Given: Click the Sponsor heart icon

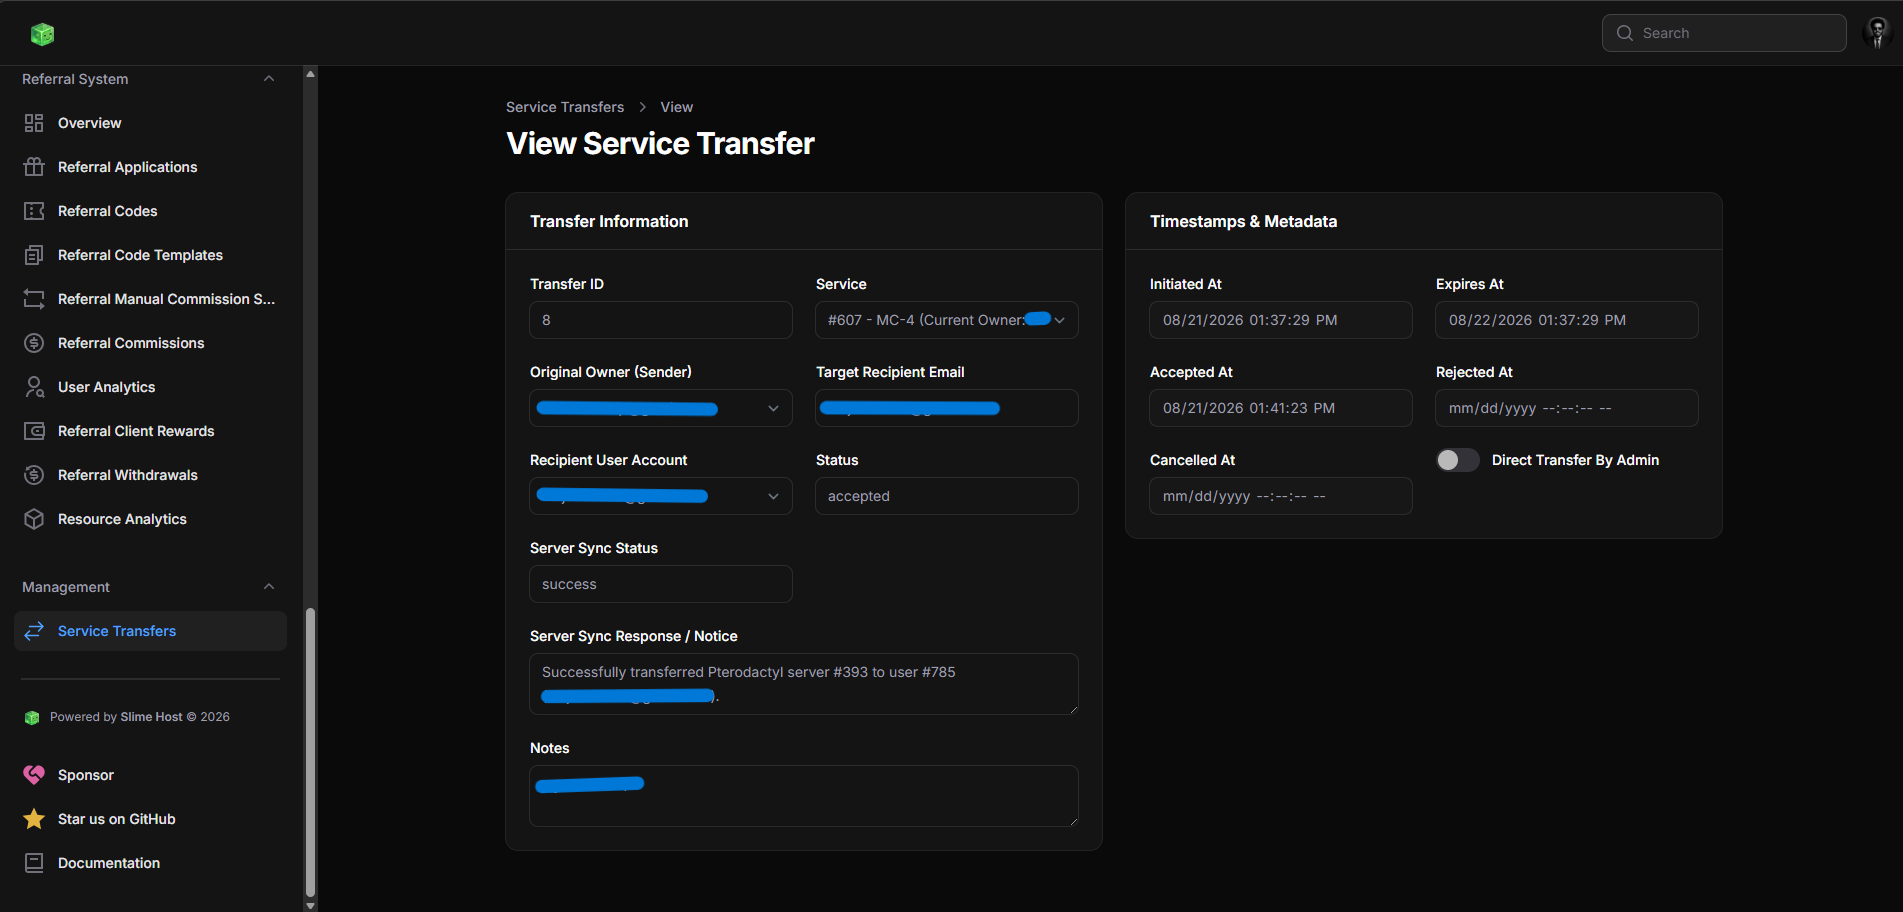Looking at the screenshot, I should pos(34,775).
